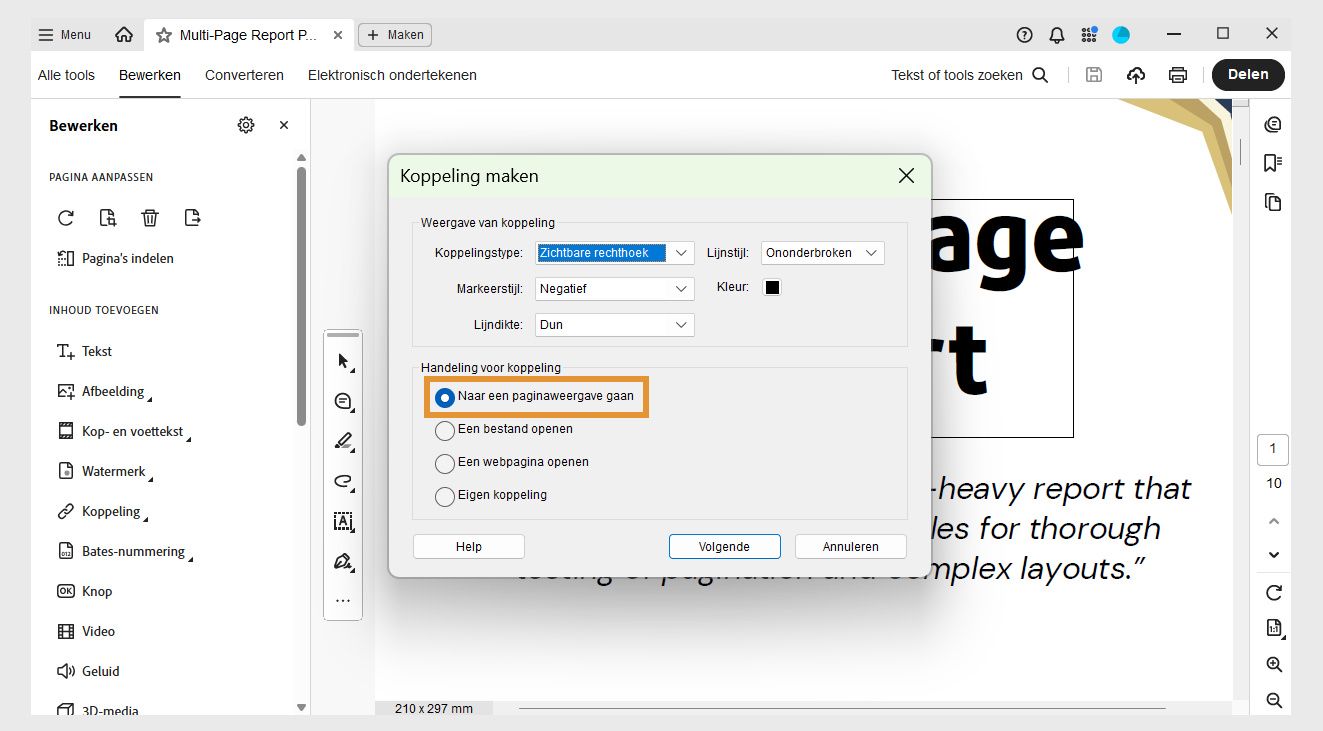Select Naar een paginaweergave gaan radio
This screenshot has height=731, width=1323.
tap(445, 397)
